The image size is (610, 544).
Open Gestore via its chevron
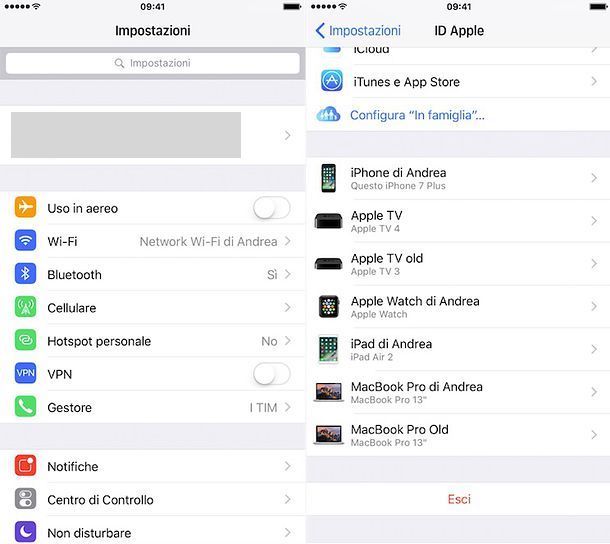coord(287,407)
